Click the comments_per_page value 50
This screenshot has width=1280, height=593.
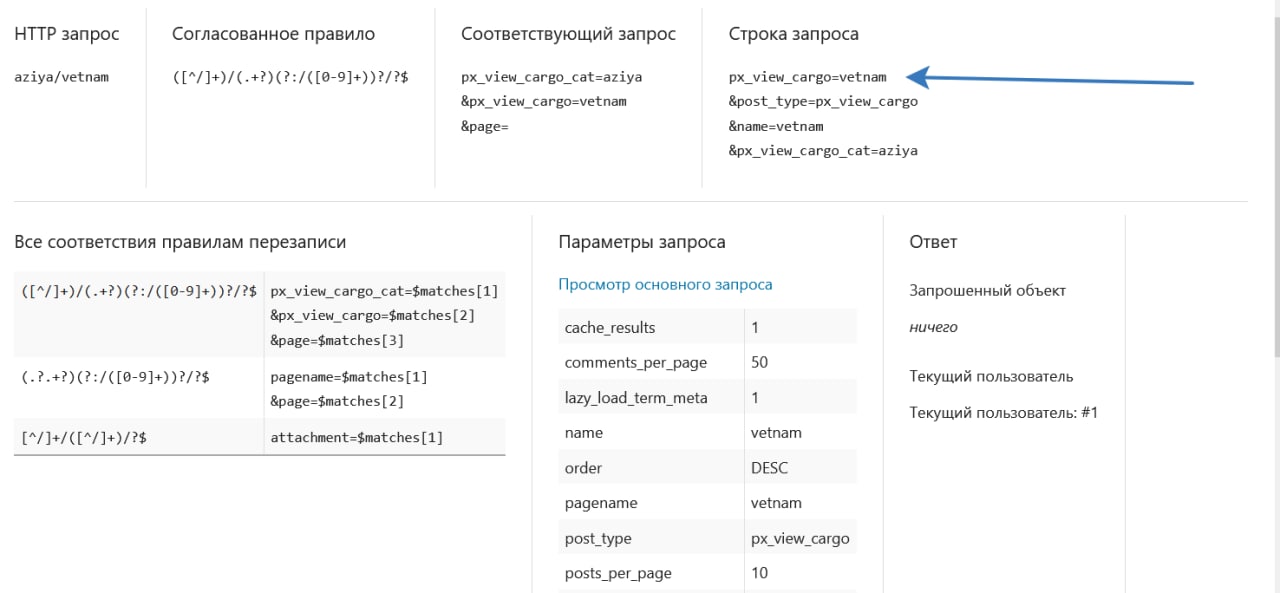click(x=759, y=362)
